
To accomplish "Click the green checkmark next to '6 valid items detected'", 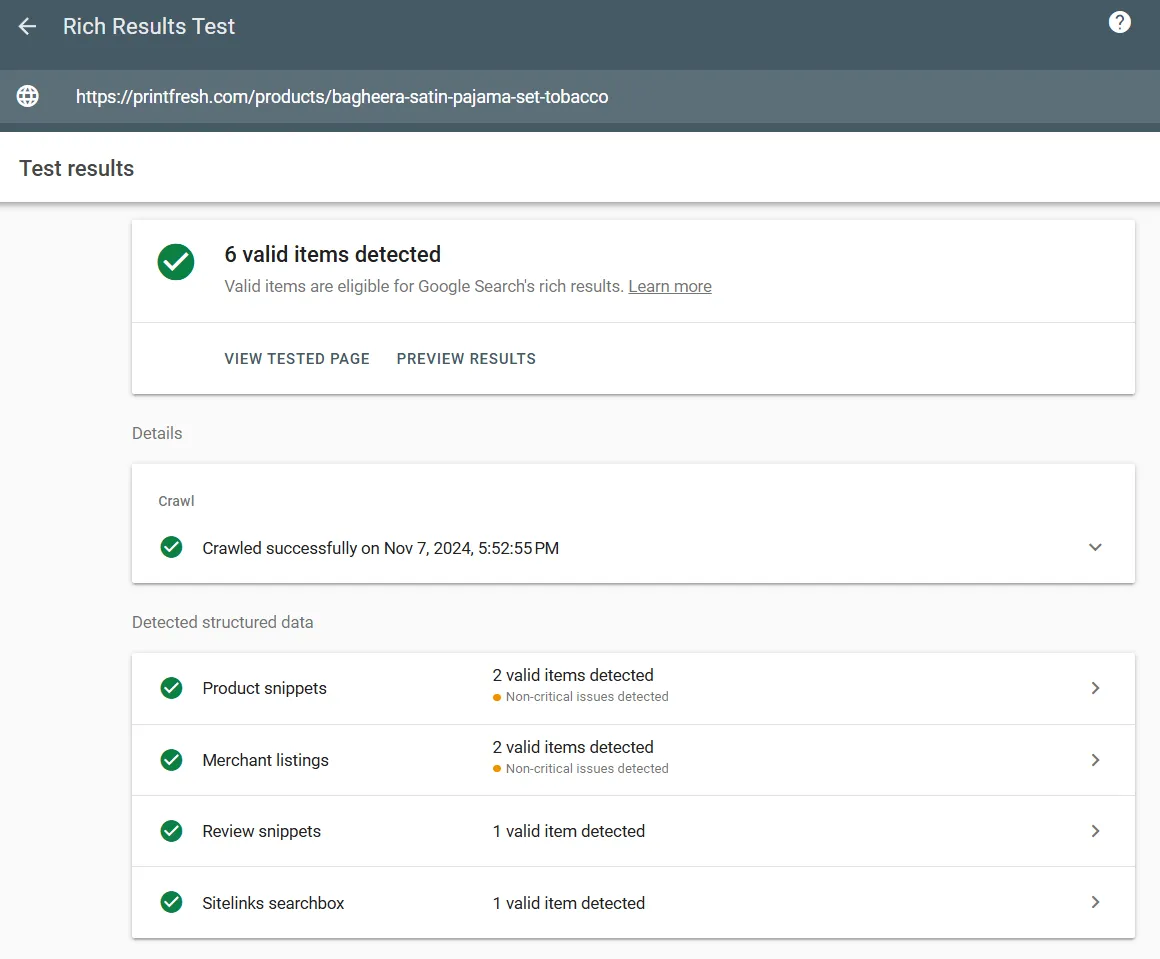I will pyautogui.click(x=176, y=262).
